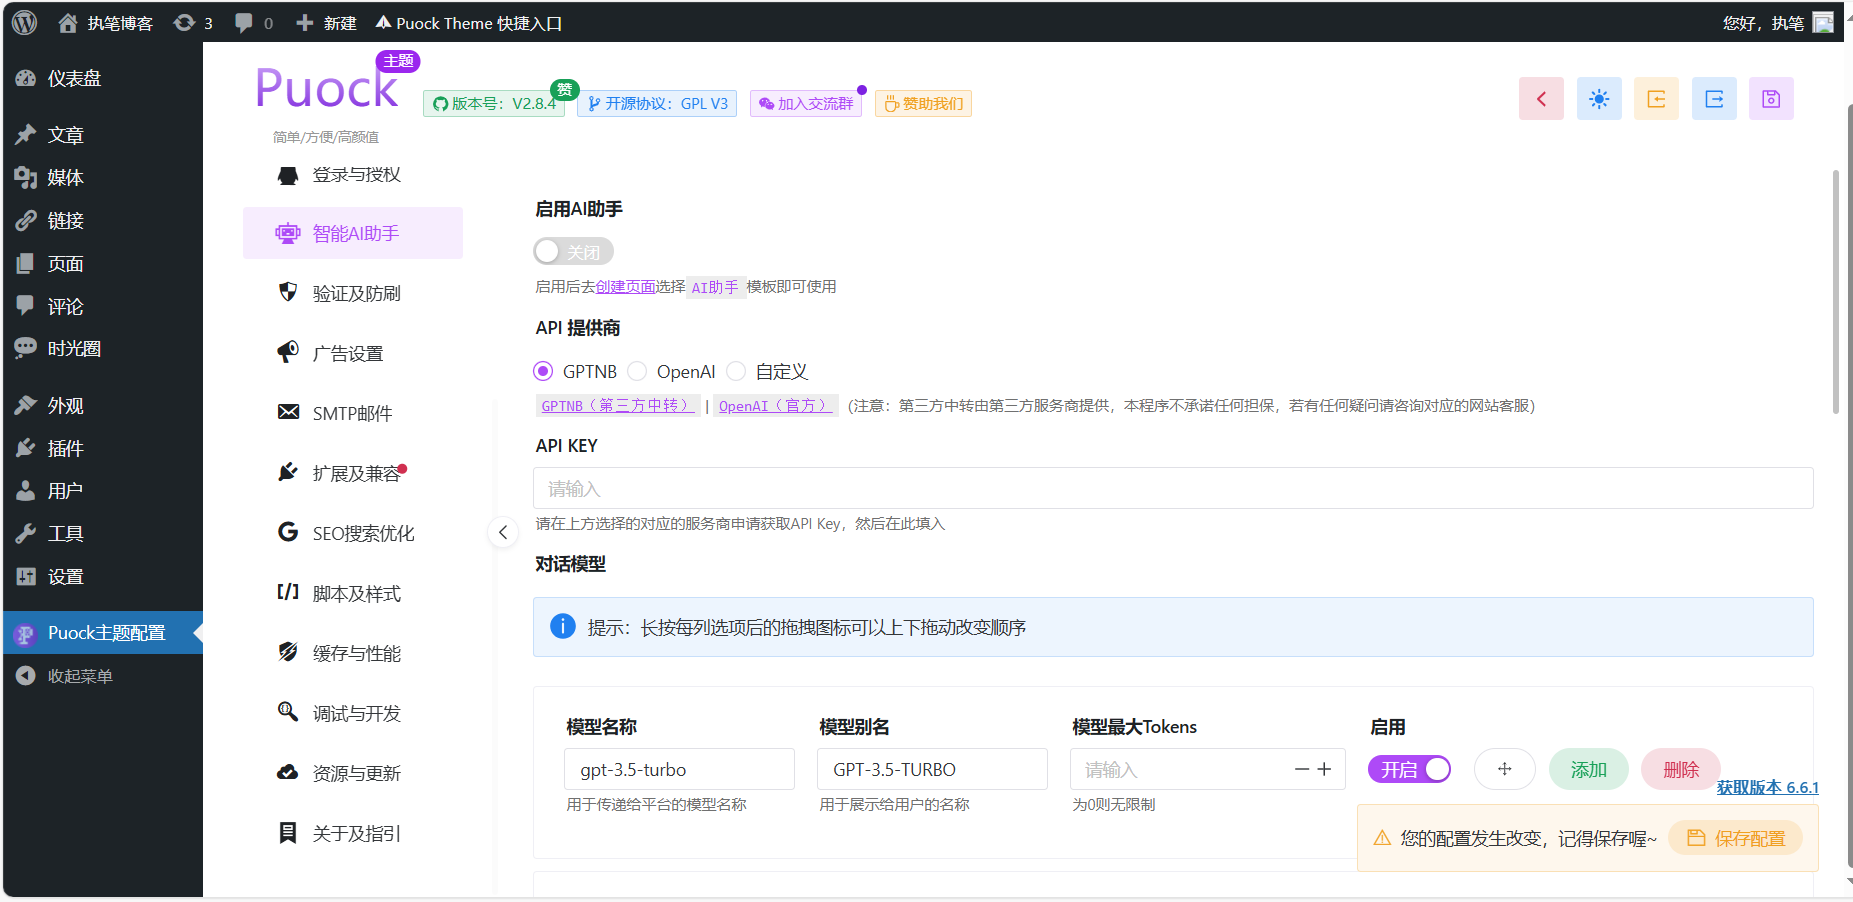Click the Puock logo title

click(327, 88)
